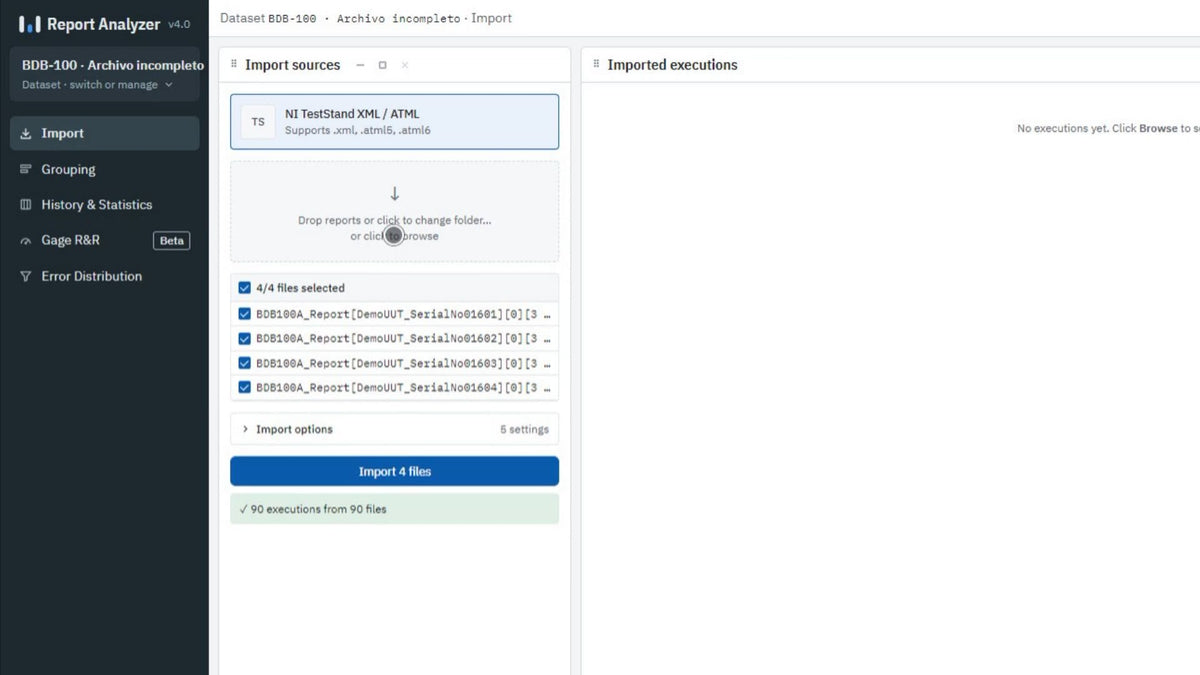Click the Report Analyzer logo icon

point(30,24)
